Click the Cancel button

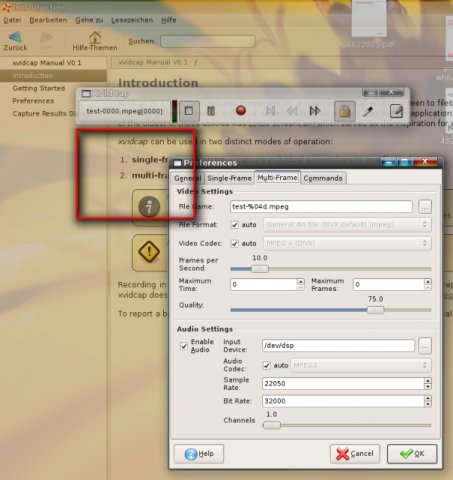(355, 454)
